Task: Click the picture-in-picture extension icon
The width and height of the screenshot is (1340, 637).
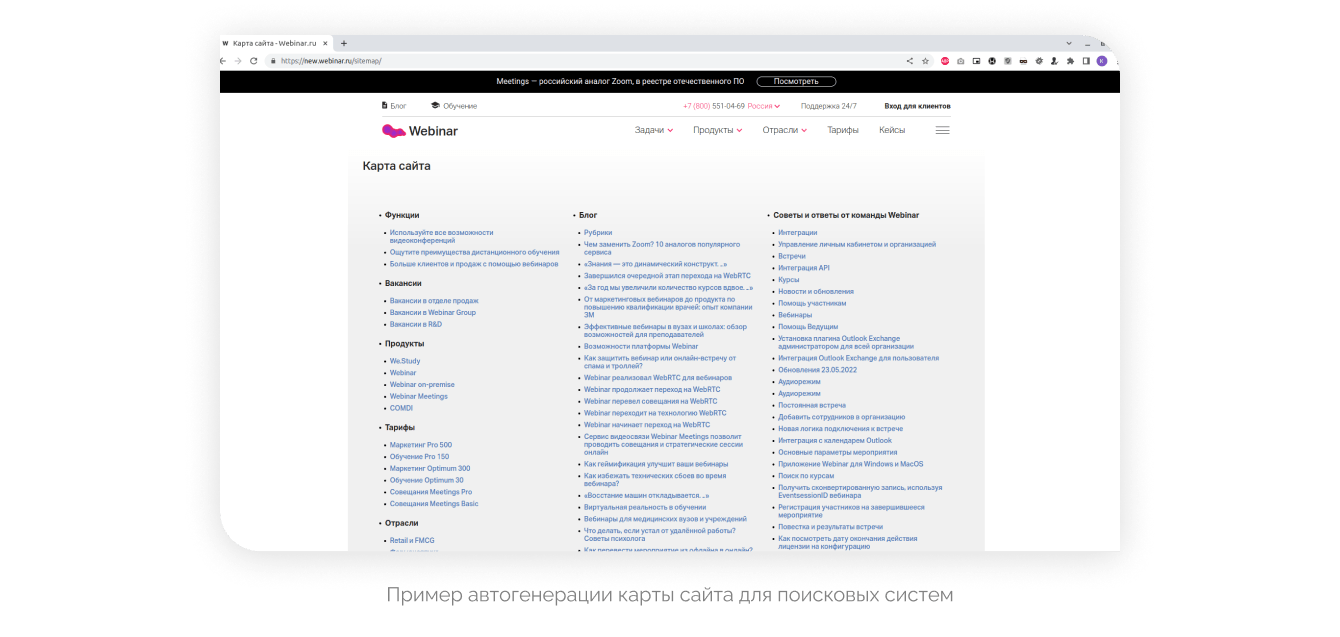Action: [x=977, y=61]
